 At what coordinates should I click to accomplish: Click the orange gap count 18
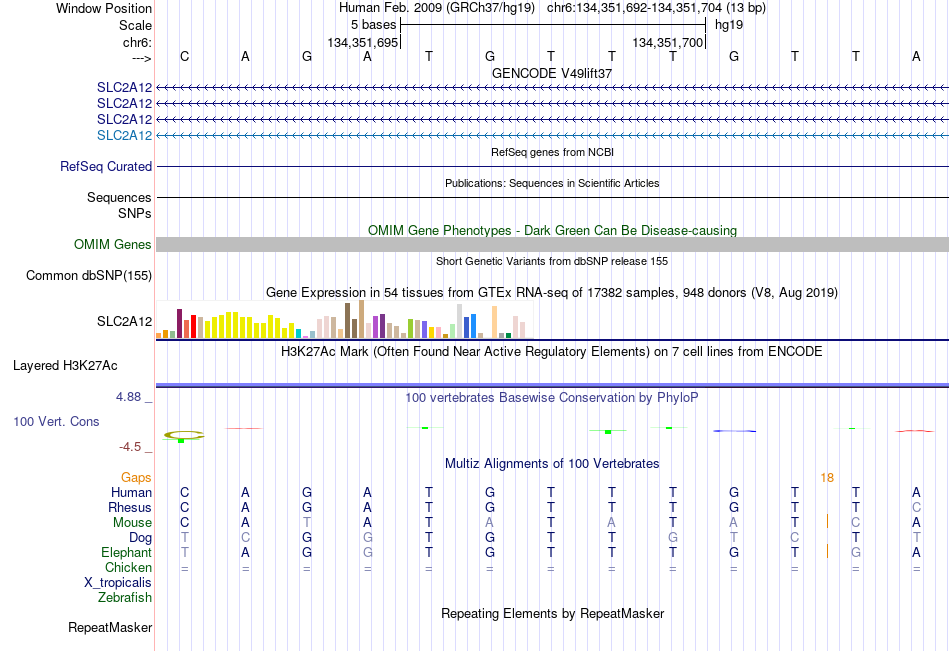(x=827, y=478)
